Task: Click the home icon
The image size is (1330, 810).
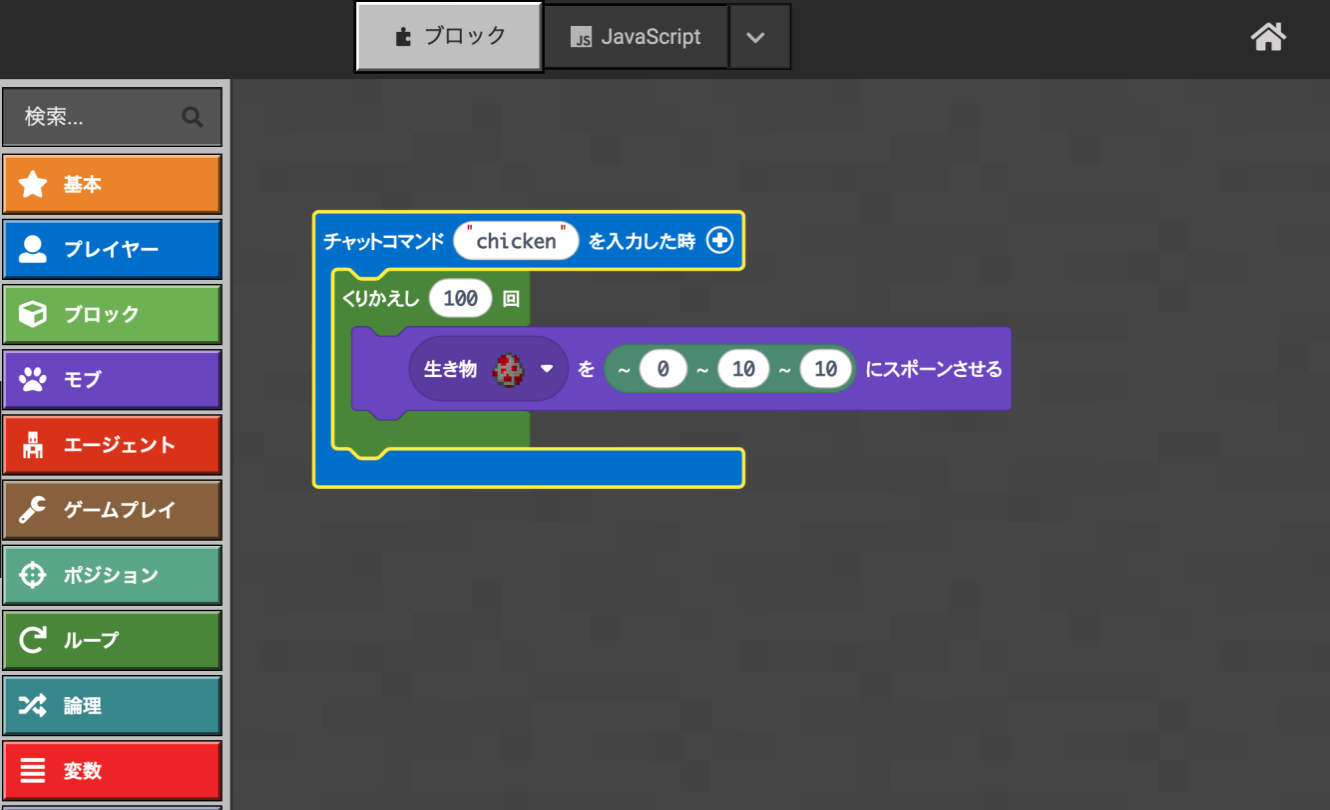Action: coord(1268,37)
